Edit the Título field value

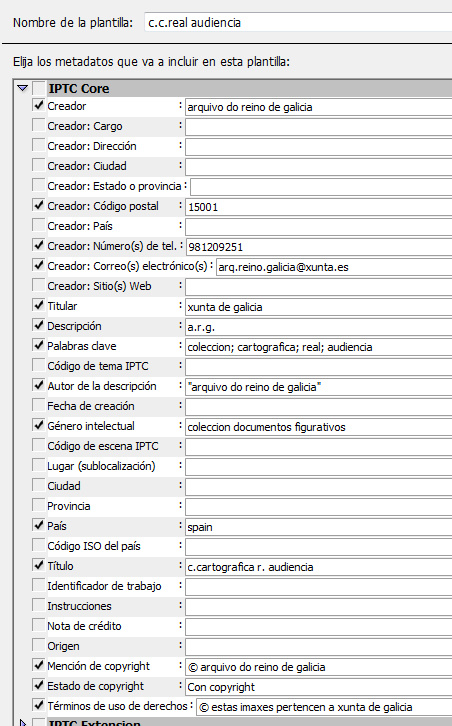pyautogui.click(x=319, y=567)
